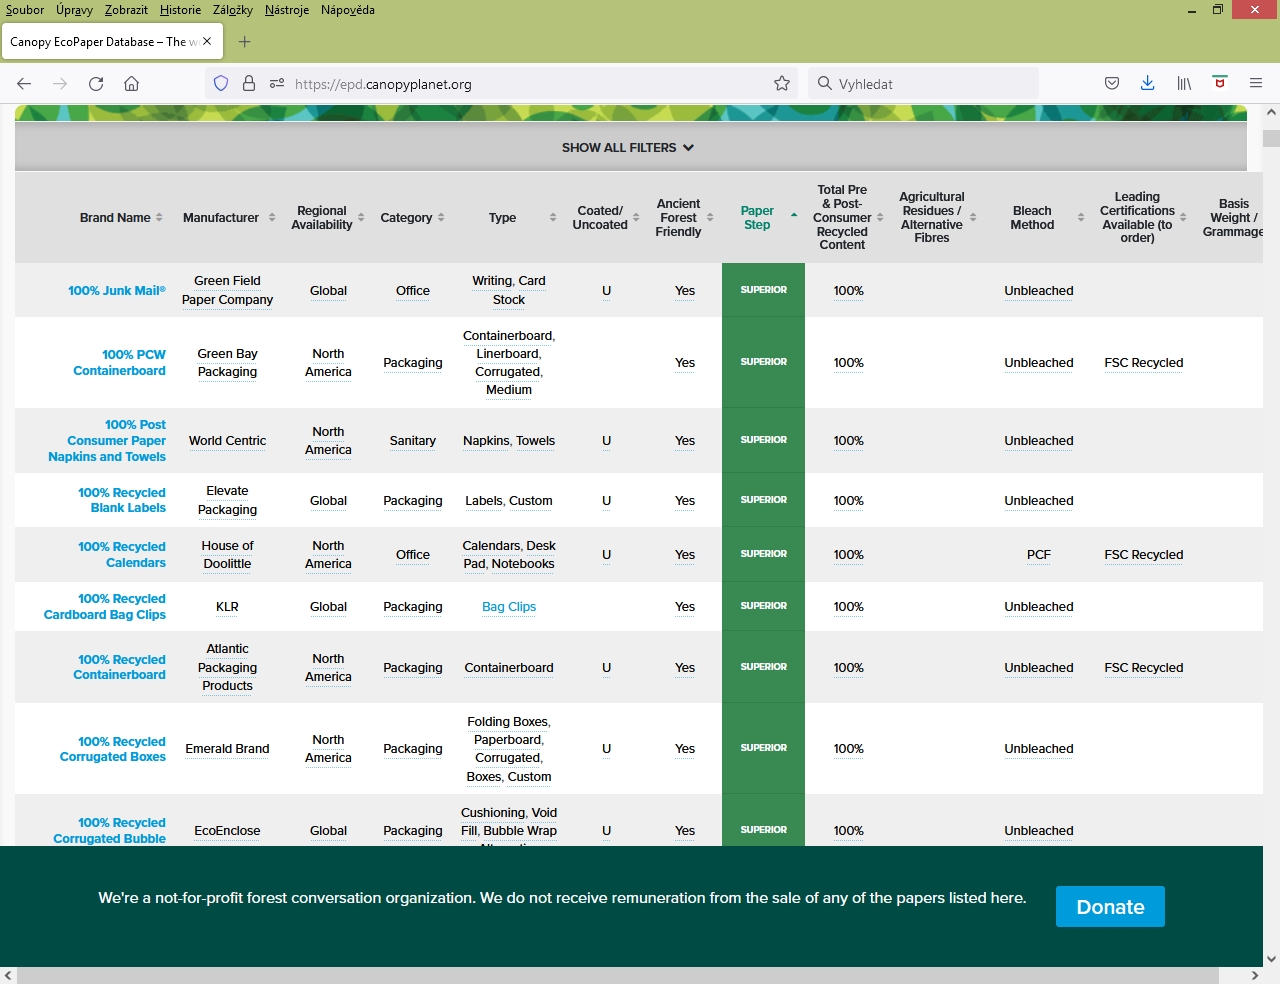This screenshot has height=984, width=1280.
Task: Open site permissions icon in address bar
Action: [277, 84]
